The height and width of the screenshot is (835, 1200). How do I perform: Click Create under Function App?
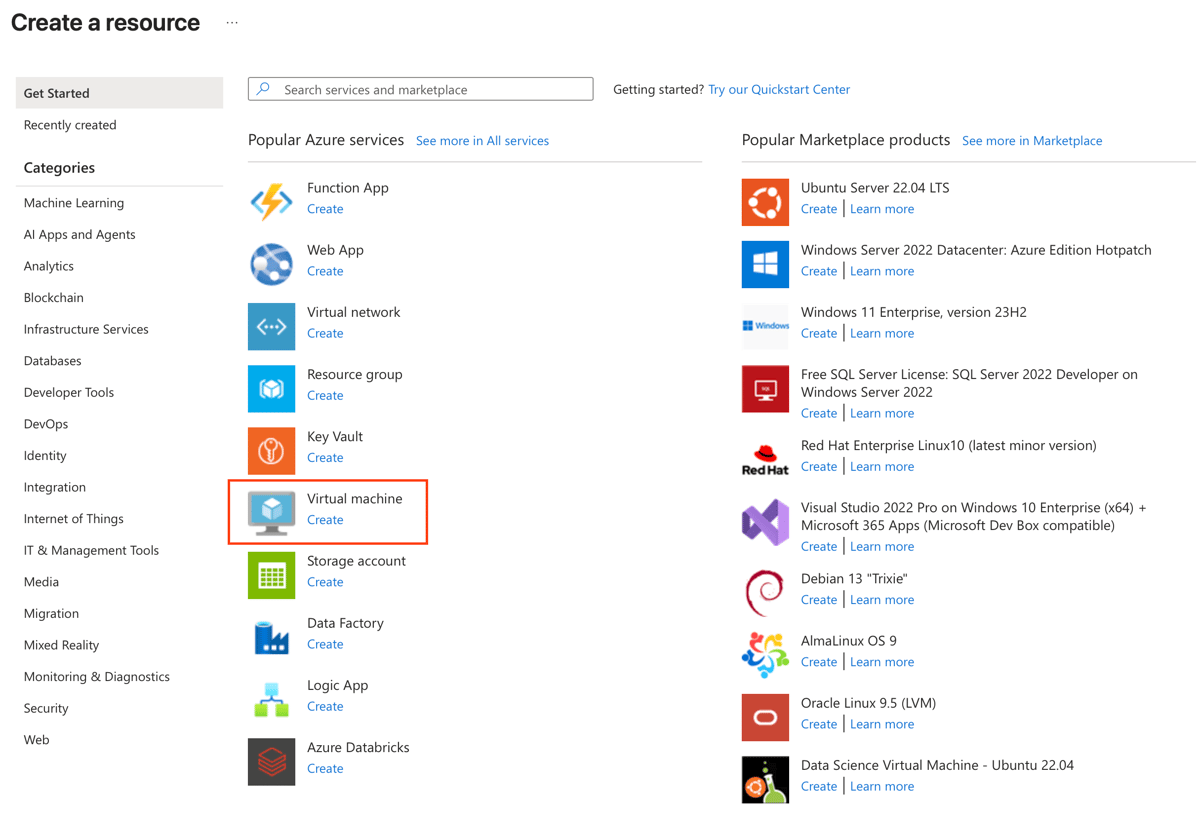(325, 209)
